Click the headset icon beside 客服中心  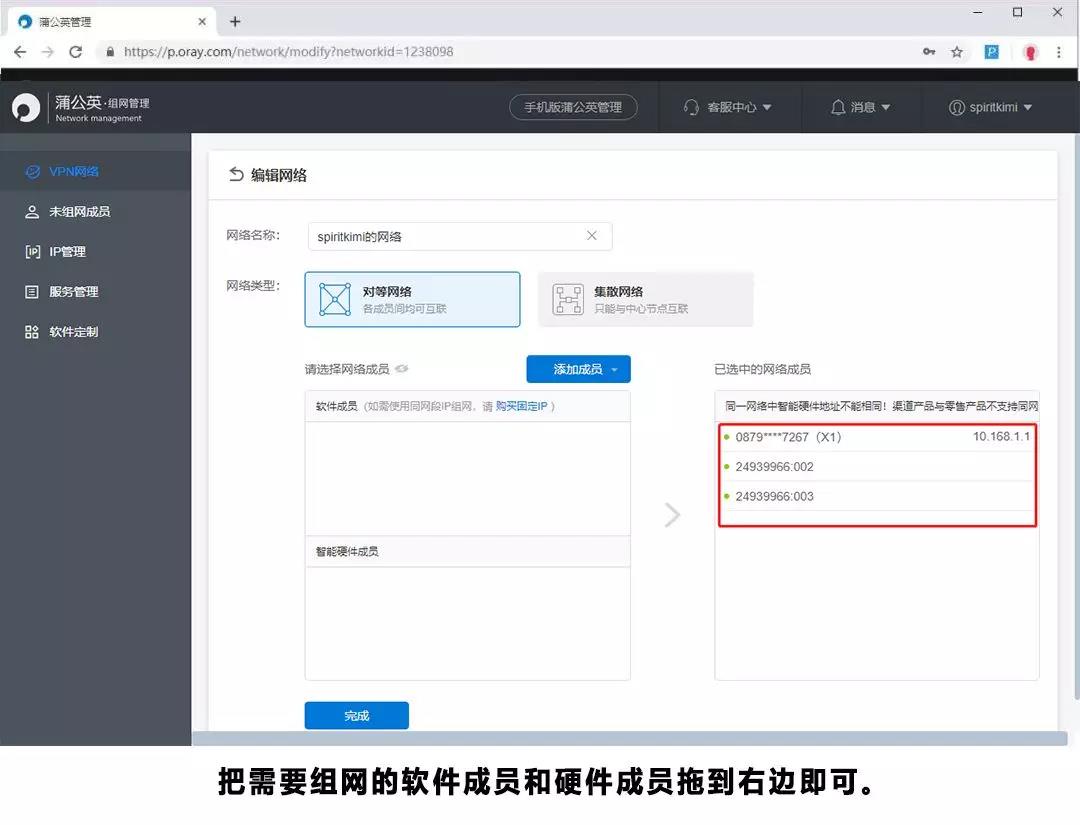691,107
